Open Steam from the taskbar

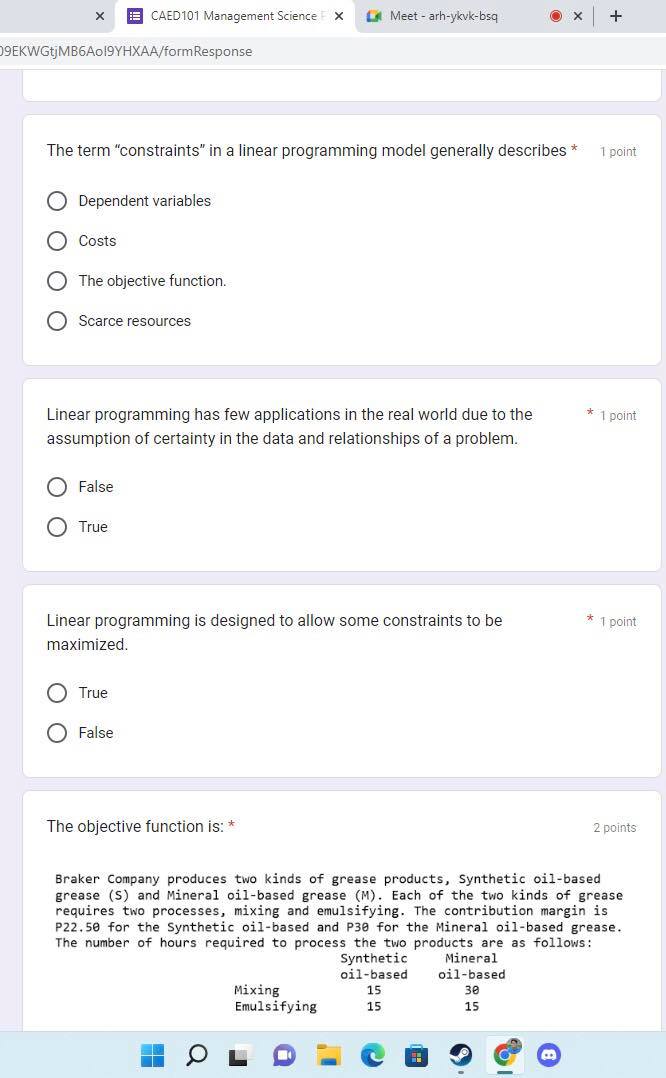460,1055
